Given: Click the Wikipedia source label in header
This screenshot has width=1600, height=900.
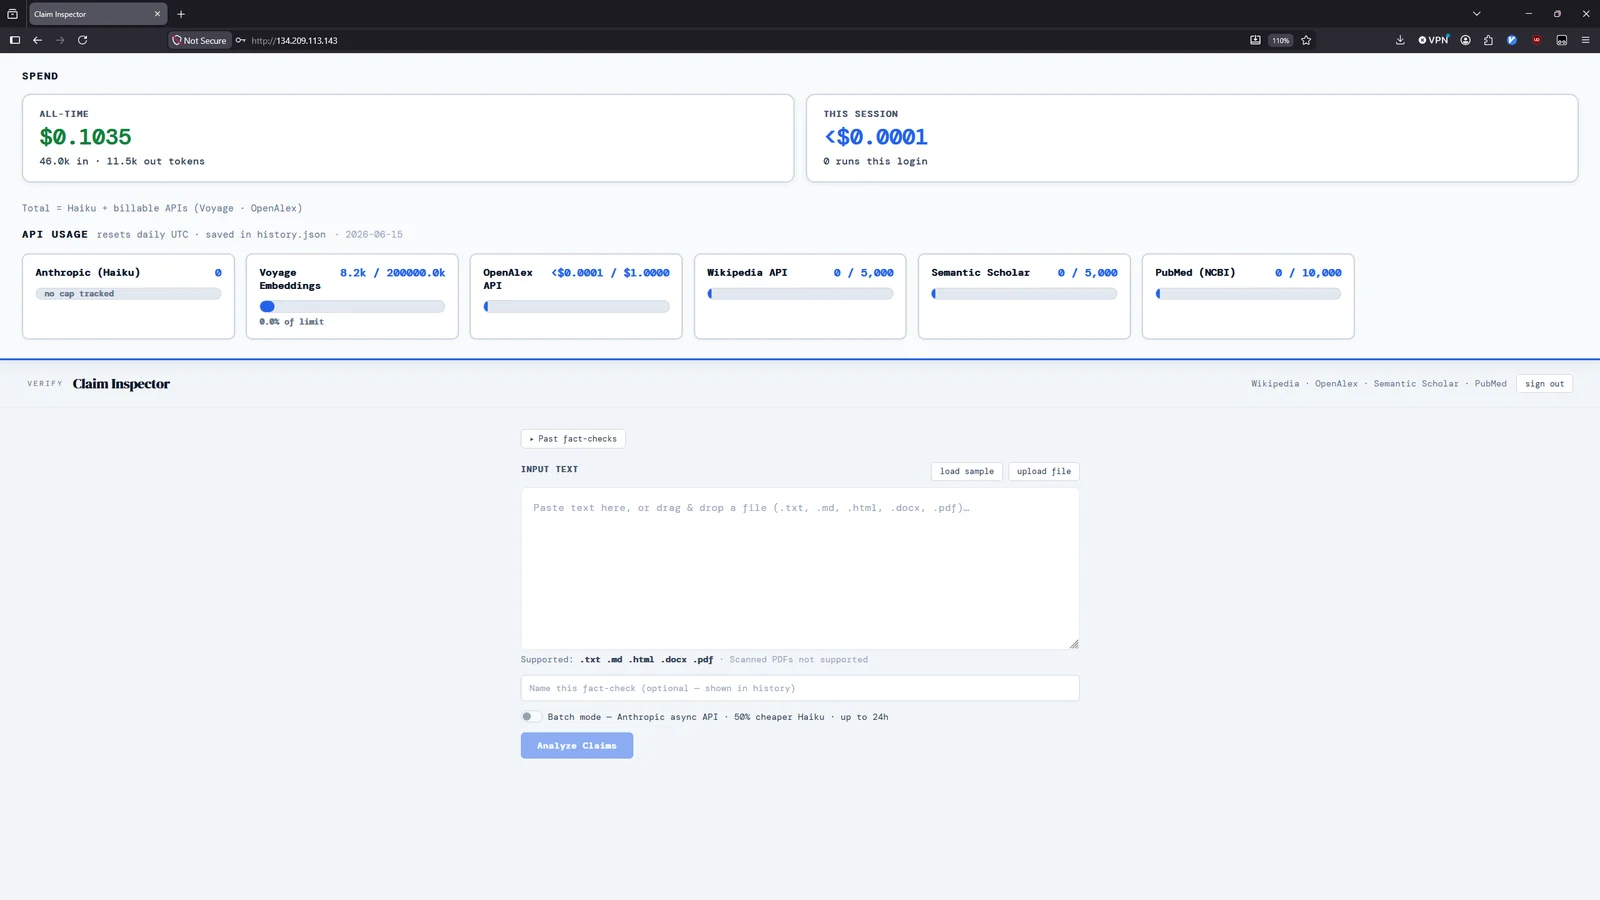Looking at the screenshot, I should pos(1275,384).
